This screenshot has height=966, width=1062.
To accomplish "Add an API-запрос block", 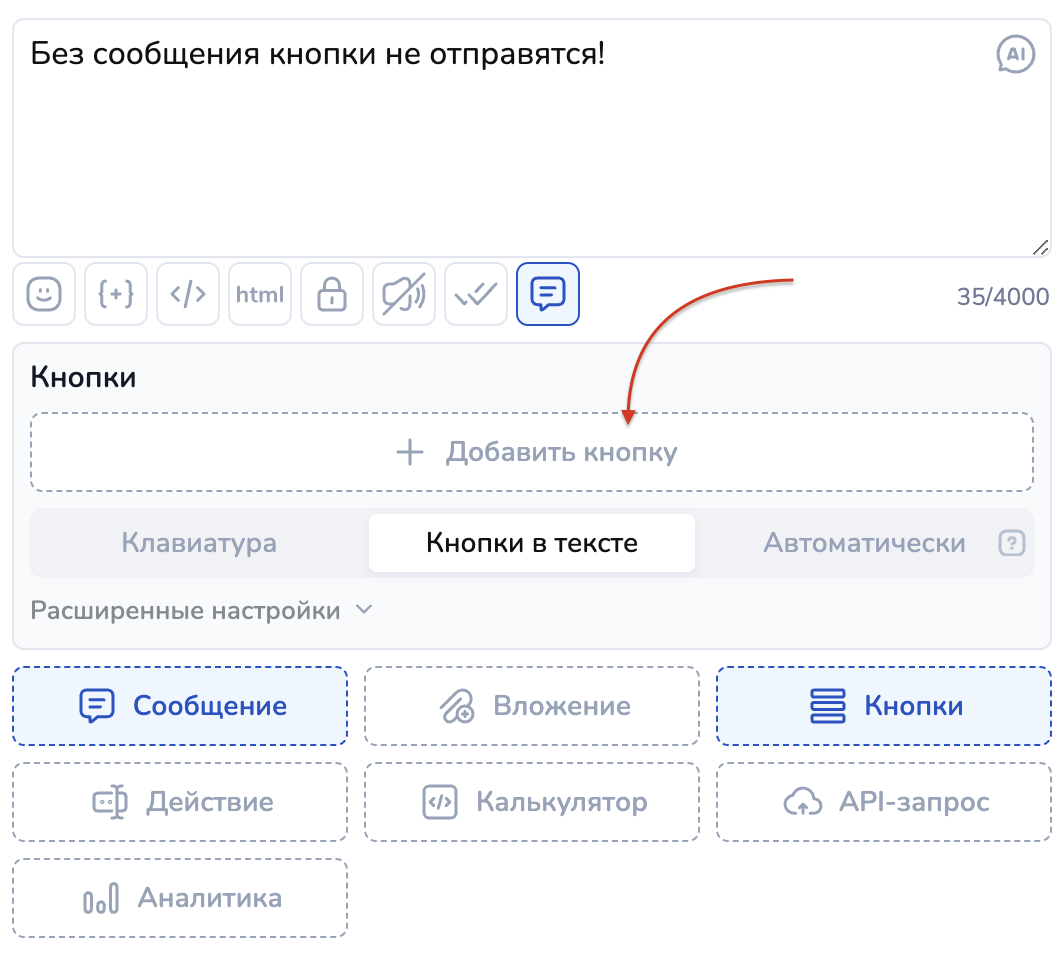I will (884, 802).
